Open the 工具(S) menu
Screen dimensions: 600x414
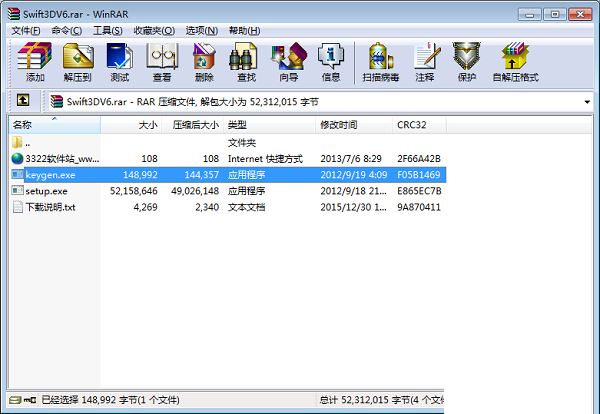pyautogui.click(x=108, y=31)
